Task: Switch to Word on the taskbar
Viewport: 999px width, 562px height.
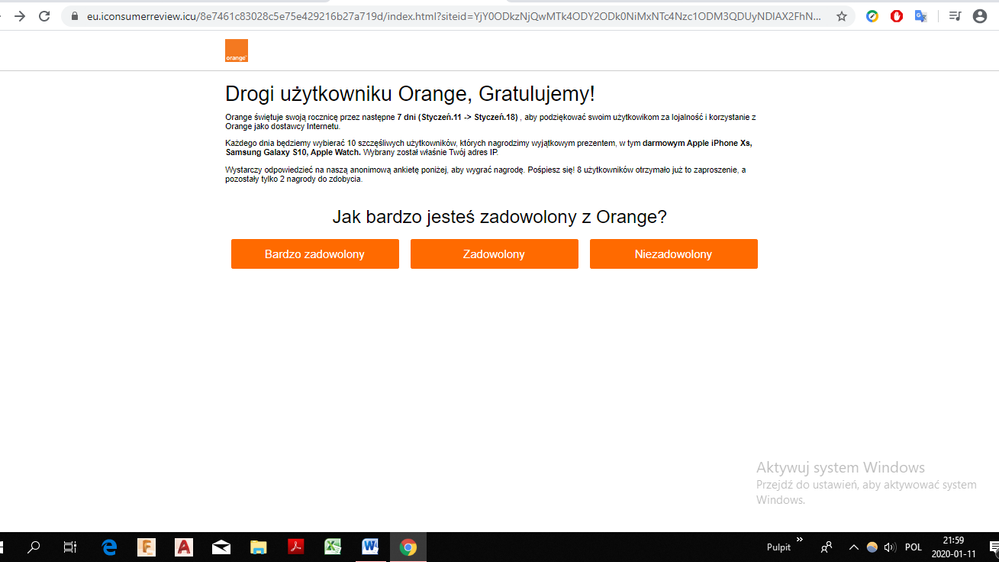Action: [x=370, y=547]
